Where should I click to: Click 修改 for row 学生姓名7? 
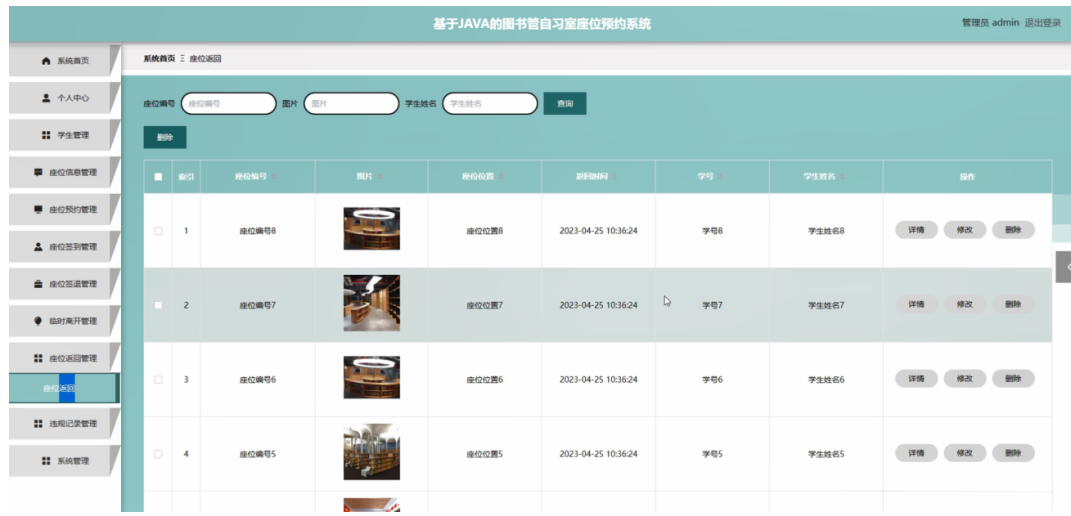coord(964,305)
